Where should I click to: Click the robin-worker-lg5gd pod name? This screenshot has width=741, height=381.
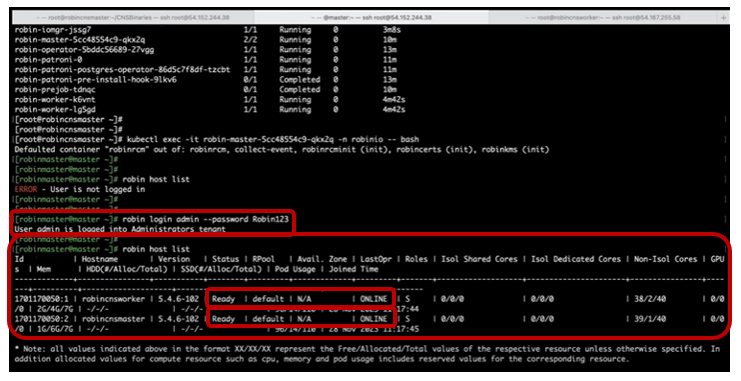coord(55,109)
